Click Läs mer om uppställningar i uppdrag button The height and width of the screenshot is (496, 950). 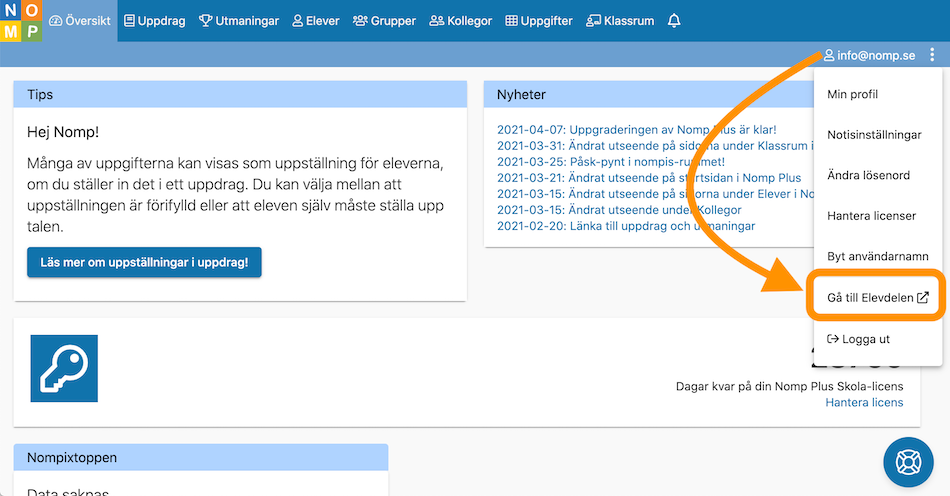click(144, 262)
